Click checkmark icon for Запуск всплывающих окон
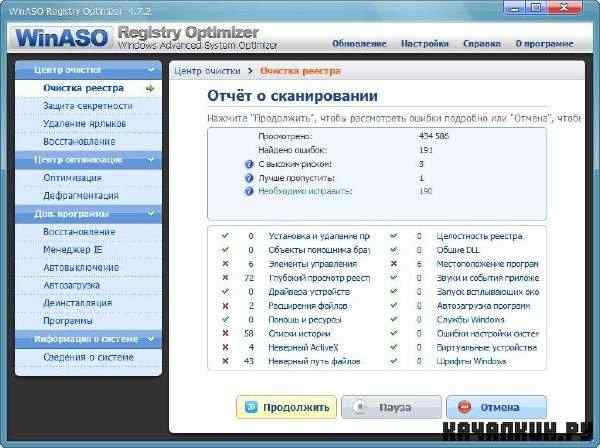 tap(393, 292)
